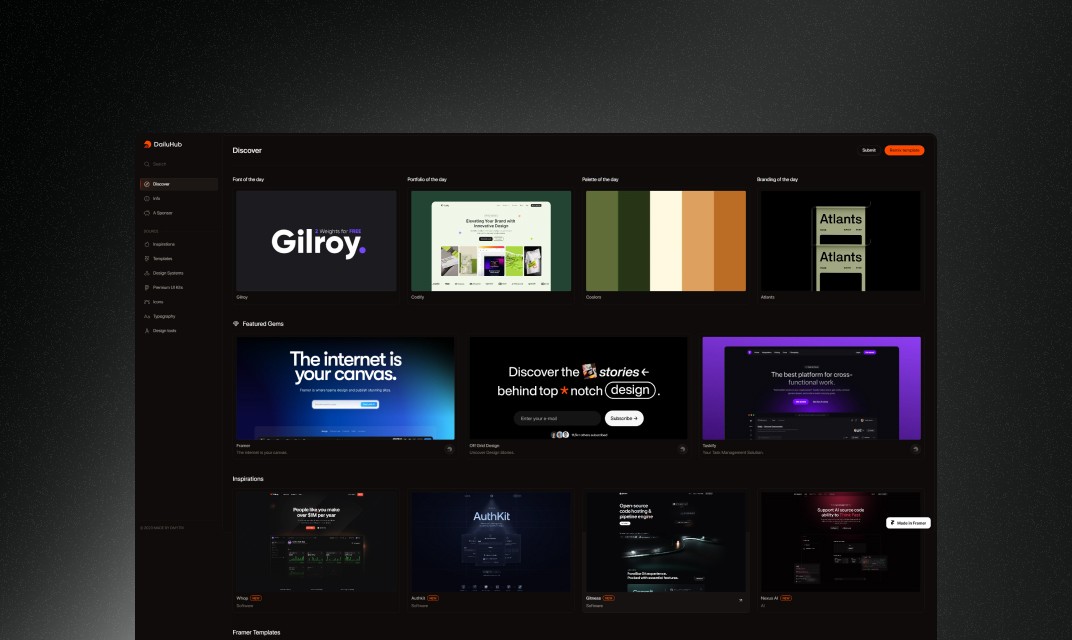Click the 'Featured Gems' heading text

click(263, 323)
